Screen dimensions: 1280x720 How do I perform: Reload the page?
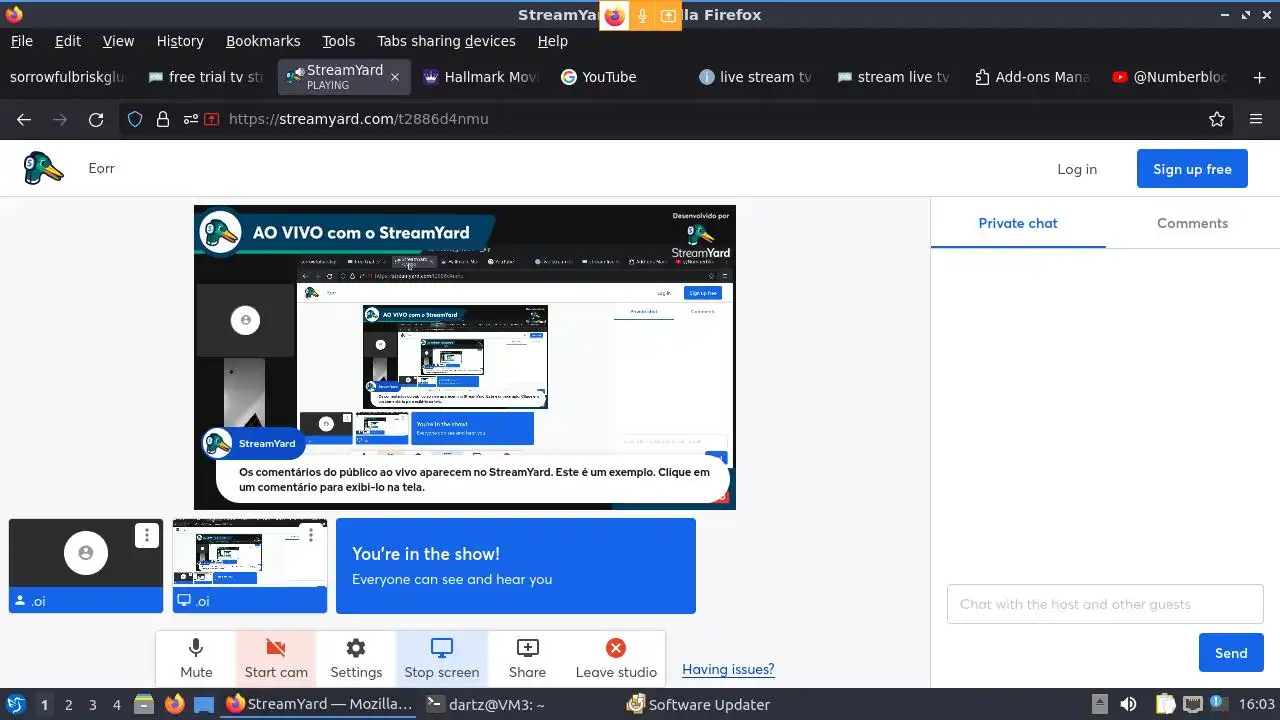pyautogui.click(x=96, y=119)
